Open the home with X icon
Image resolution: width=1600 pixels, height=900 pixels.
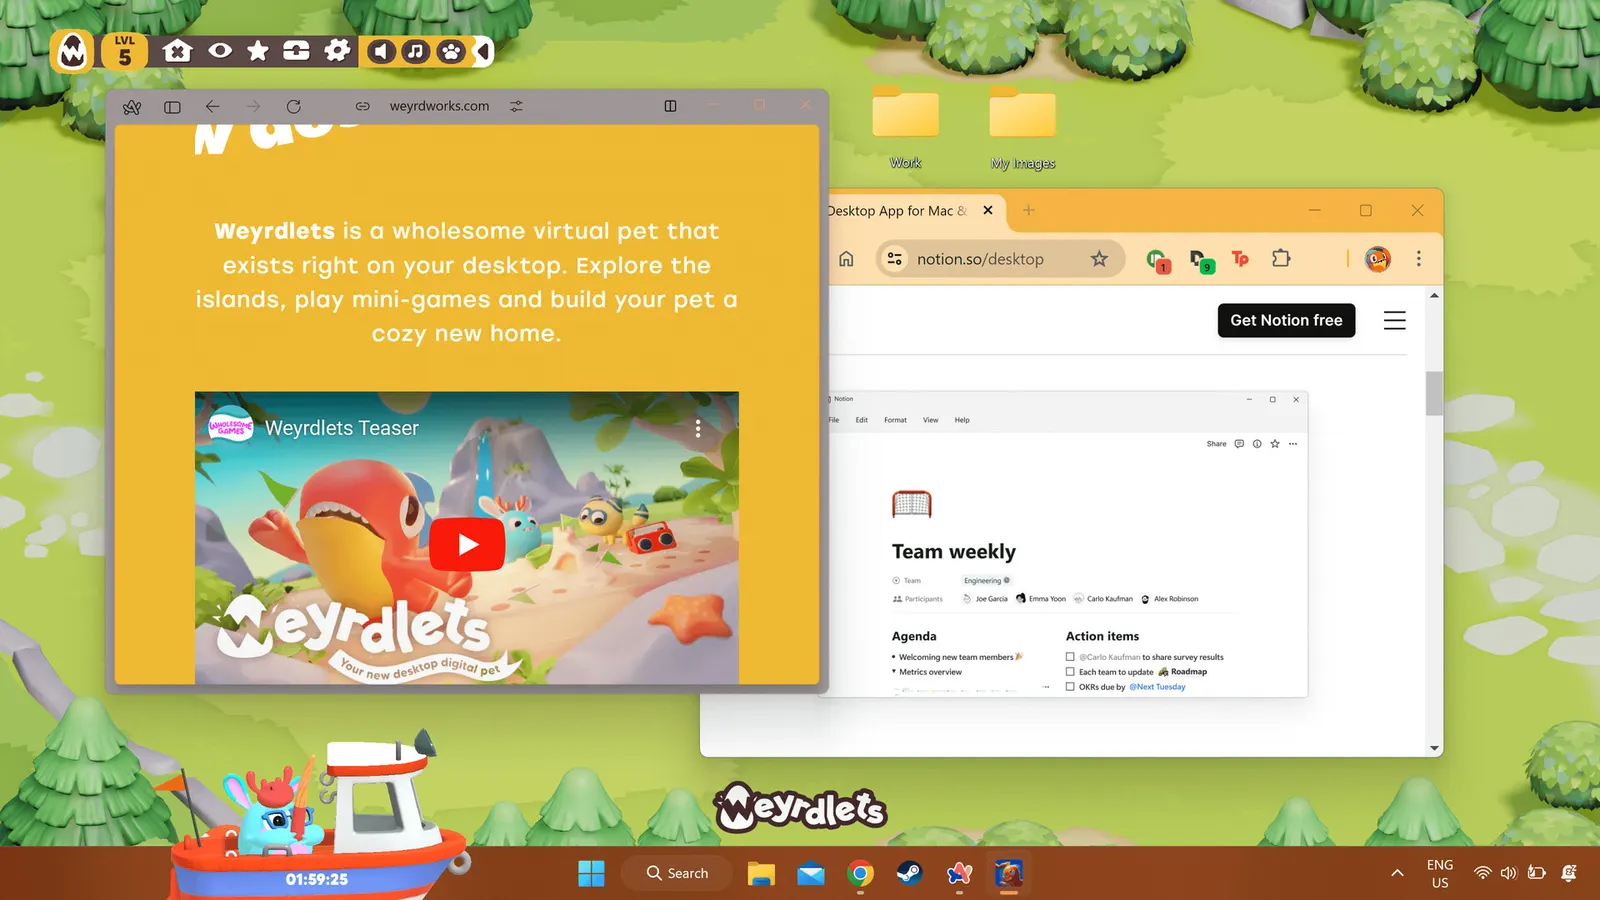point(178,51)
